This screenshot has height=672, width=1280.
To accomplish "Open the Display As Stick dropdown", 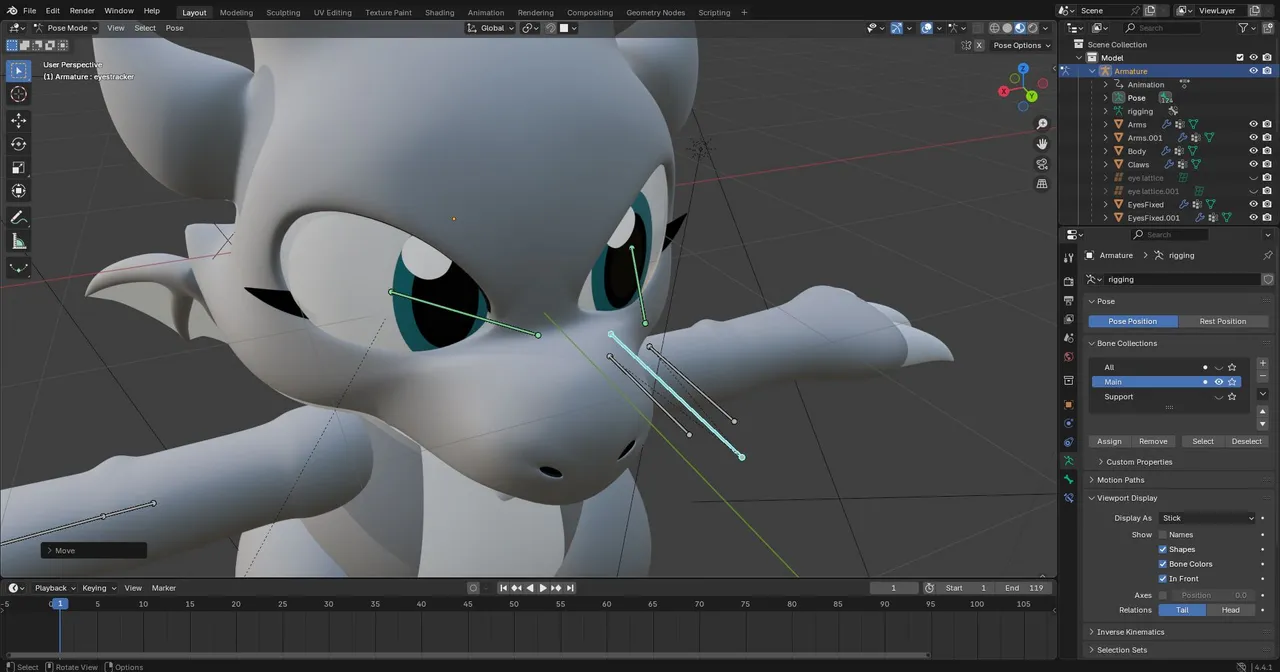I will 1207,518.
